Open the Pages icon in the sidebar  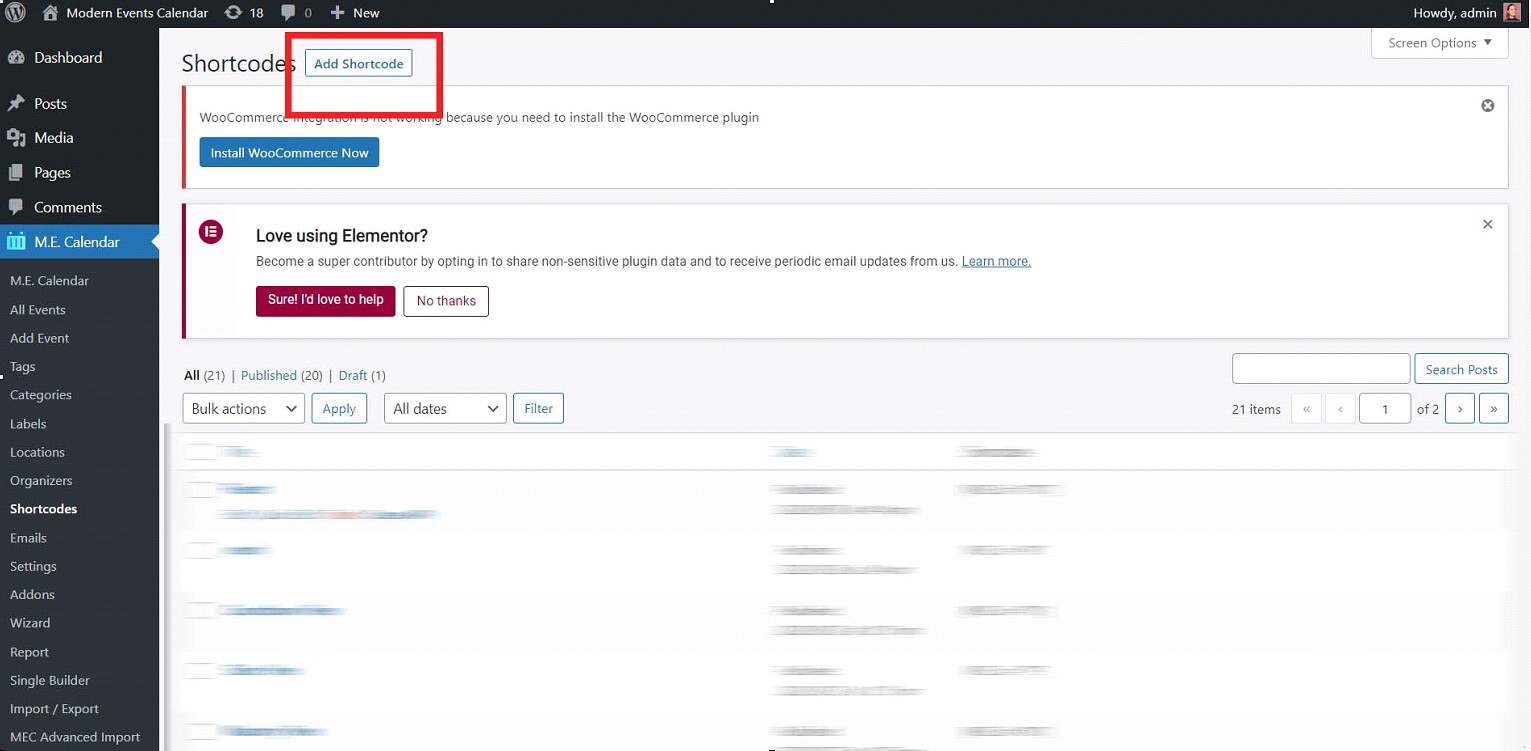pyautogui.click(x=16, y=173)
